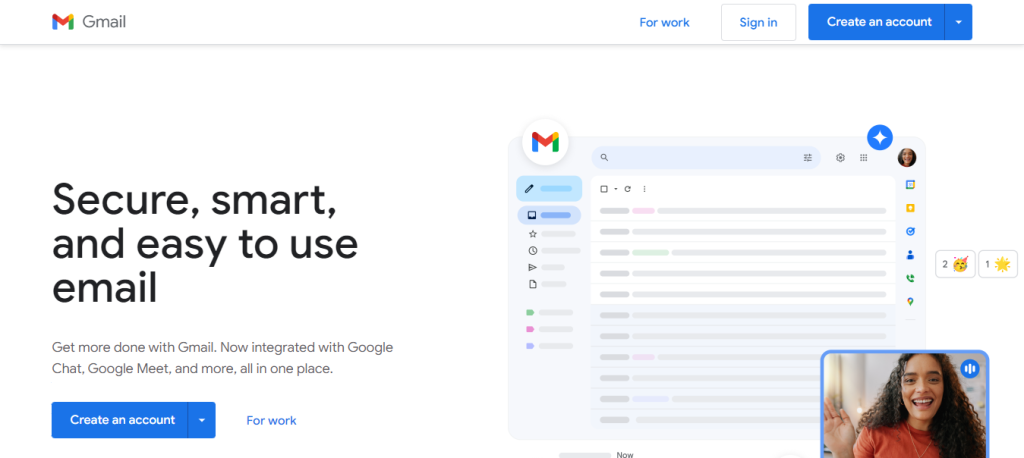Select the drafts page icon in the sidebar
Image resolution: width=1024 pixels, height=458 pixels.
532,284
